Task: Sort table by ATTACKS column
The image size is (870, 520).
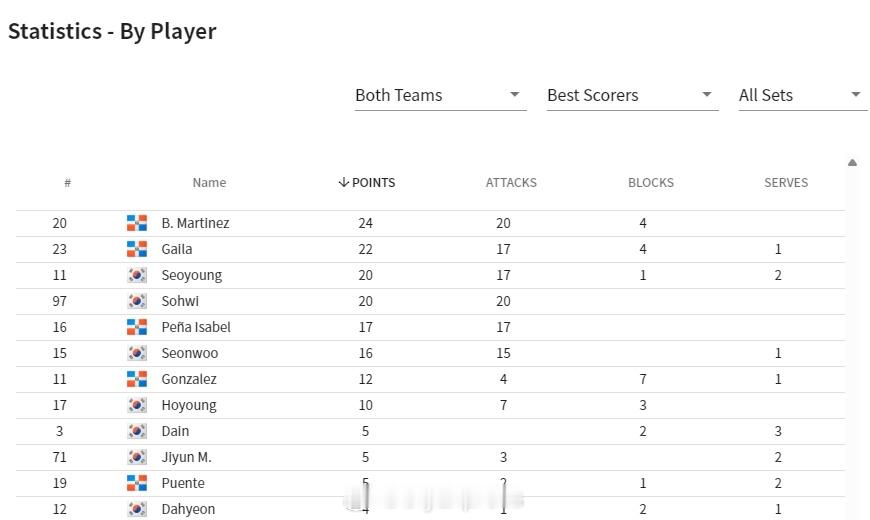Action: point(511,183)
